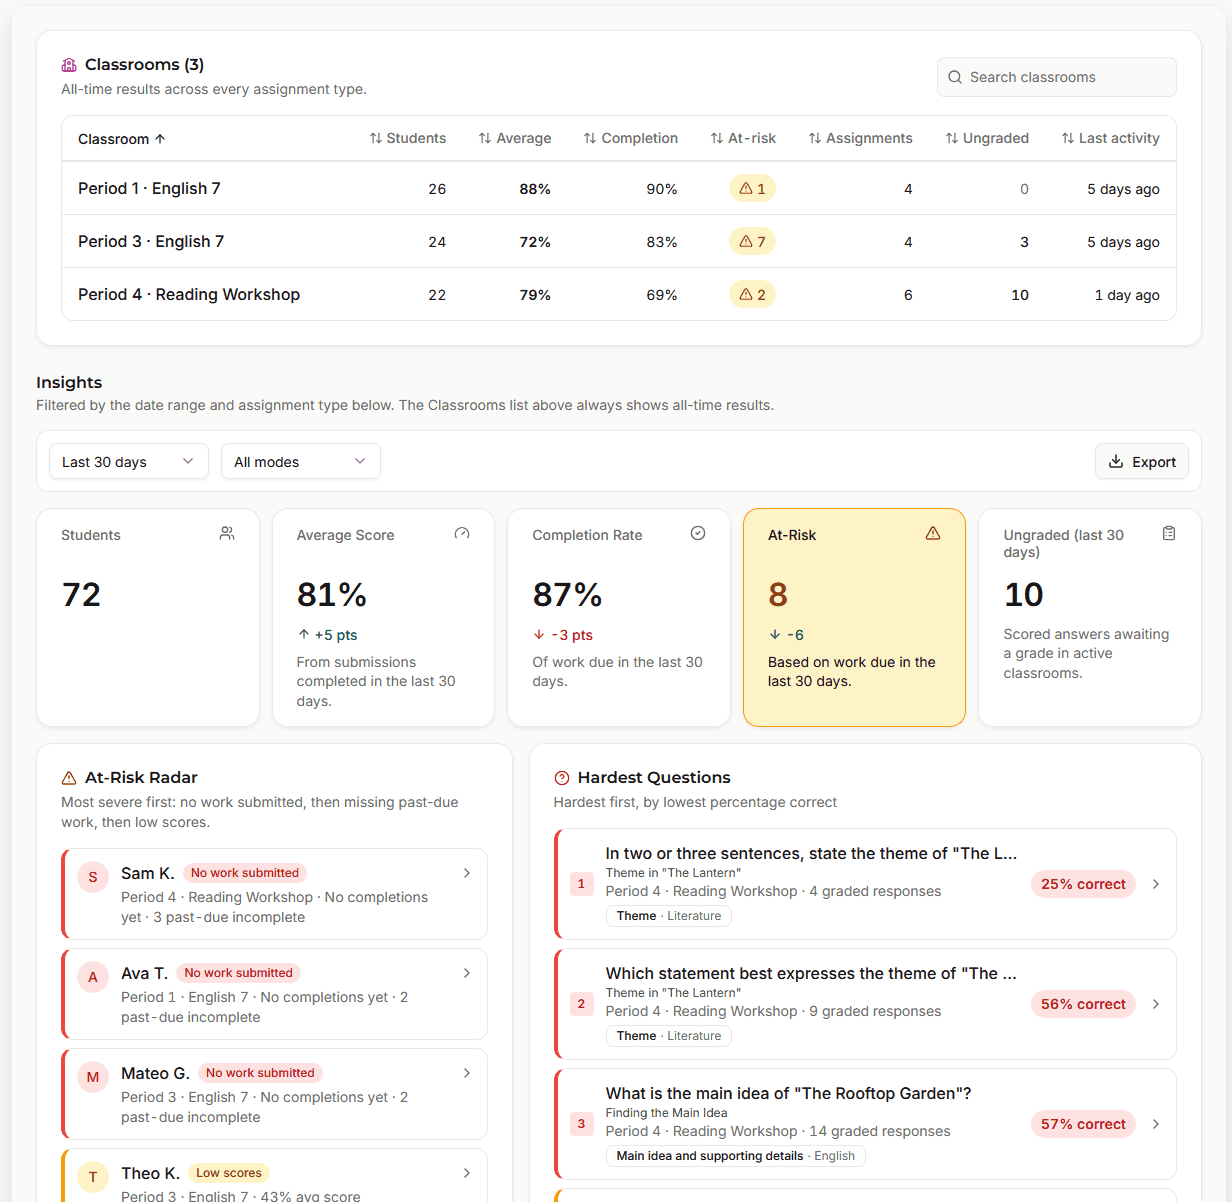Image resolution: width=1232 pixels, height=1202 pixels.
Task: Sort table by Average column
Action: click(515, 138)
